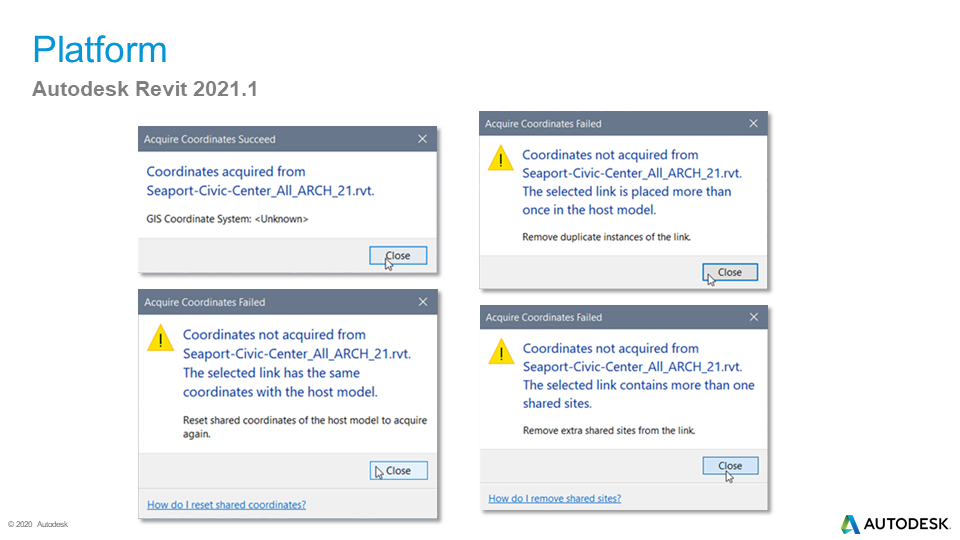Click X on the 'duplicate instances' failed dialog

[x=754, y=124]
